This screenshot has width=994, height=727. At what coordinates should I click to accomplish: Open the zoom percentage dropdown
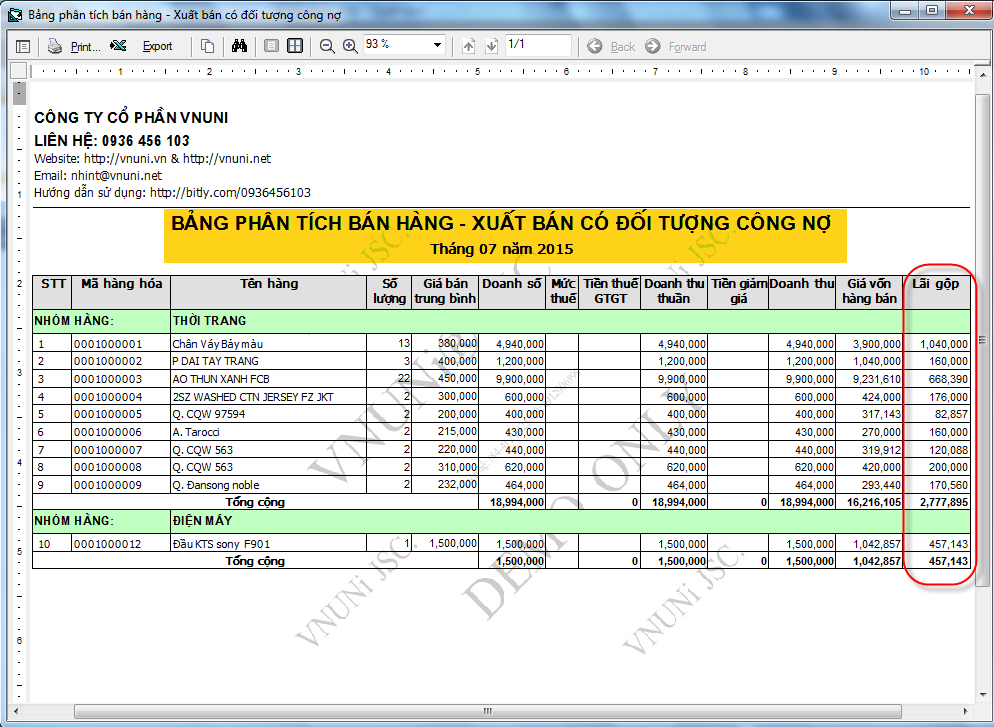[438, 46]
